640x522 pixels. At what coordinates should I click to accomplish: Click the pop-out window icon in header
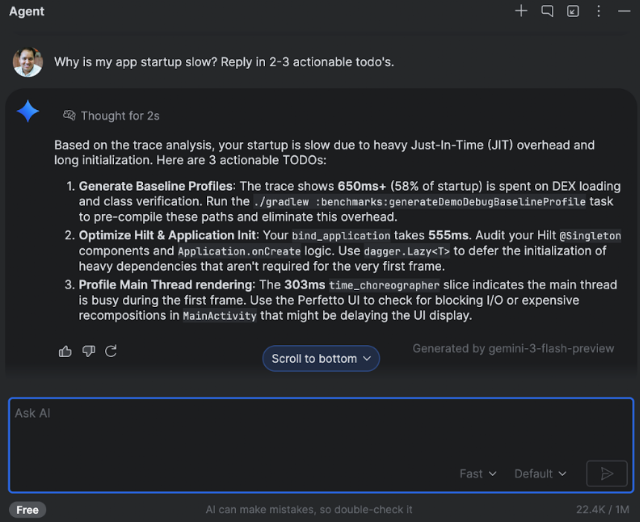click(573, 11)
